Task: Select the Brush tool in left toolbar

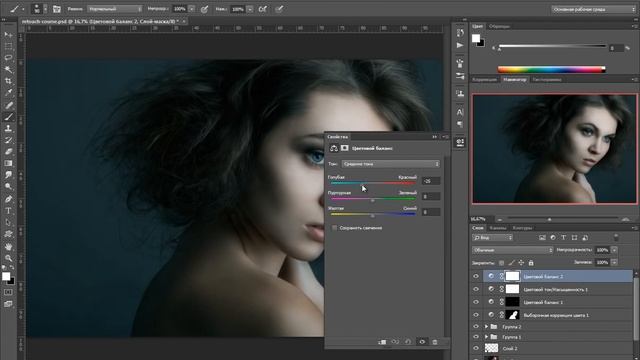Action: click(x=8, y=117)
